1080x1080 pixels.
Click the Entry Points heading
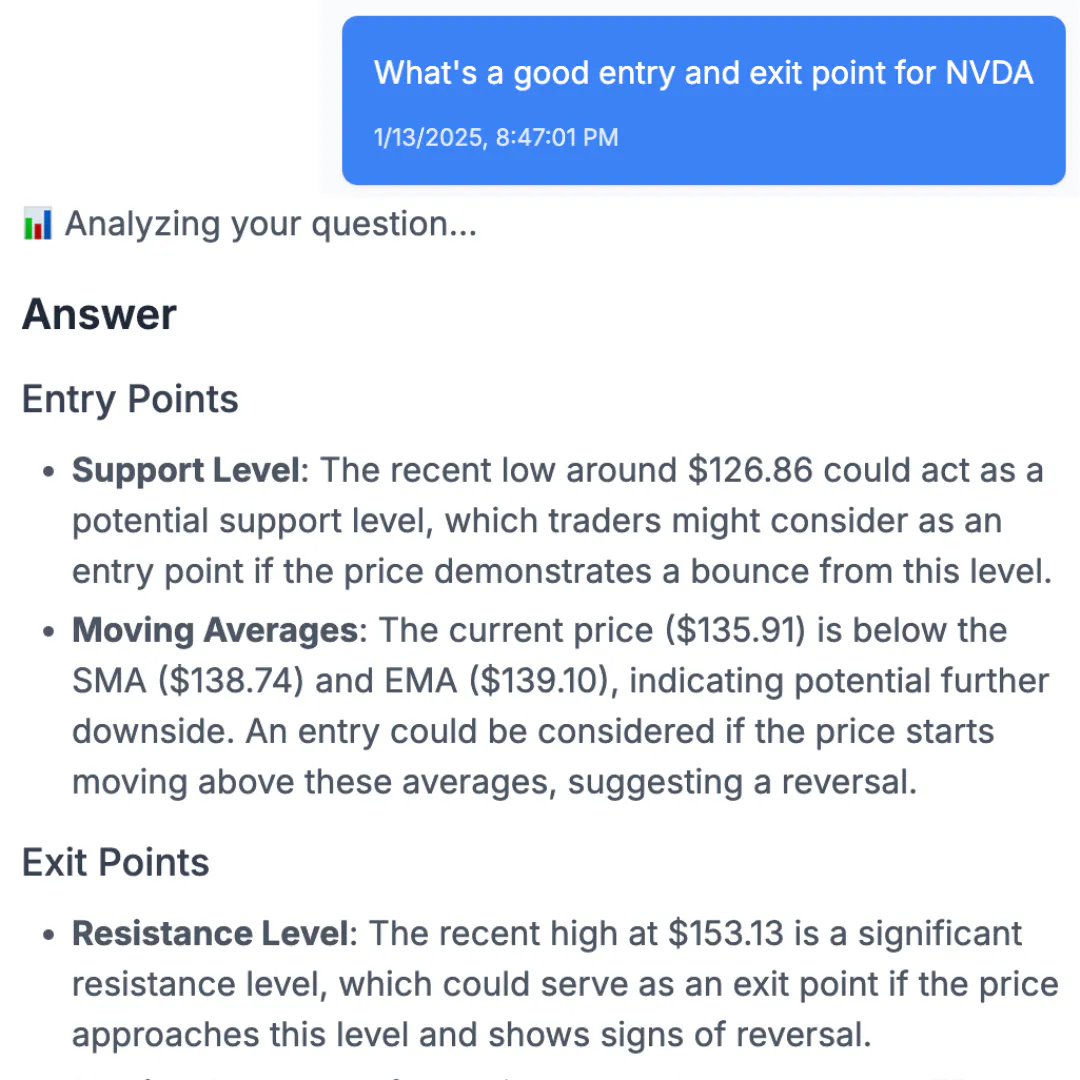pos(130,399)
